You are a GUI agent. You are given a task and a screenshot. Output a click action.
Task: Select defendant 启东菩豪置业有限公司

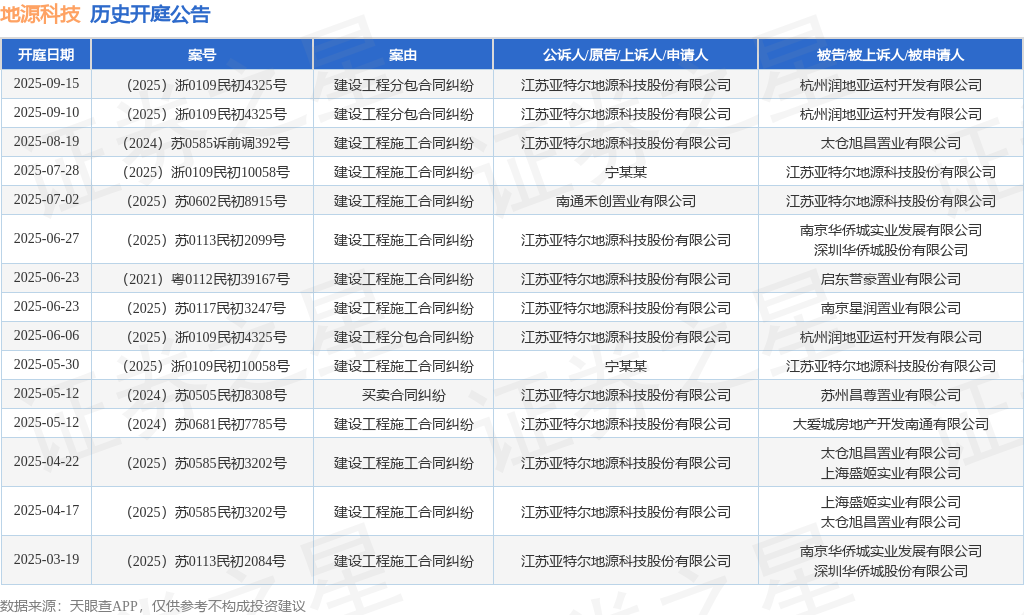coord(891,279)
